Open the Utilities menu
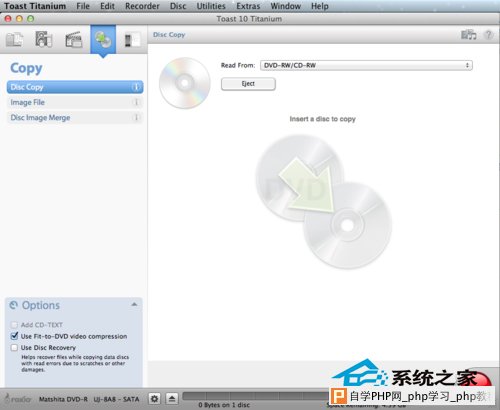 [211, 6]
